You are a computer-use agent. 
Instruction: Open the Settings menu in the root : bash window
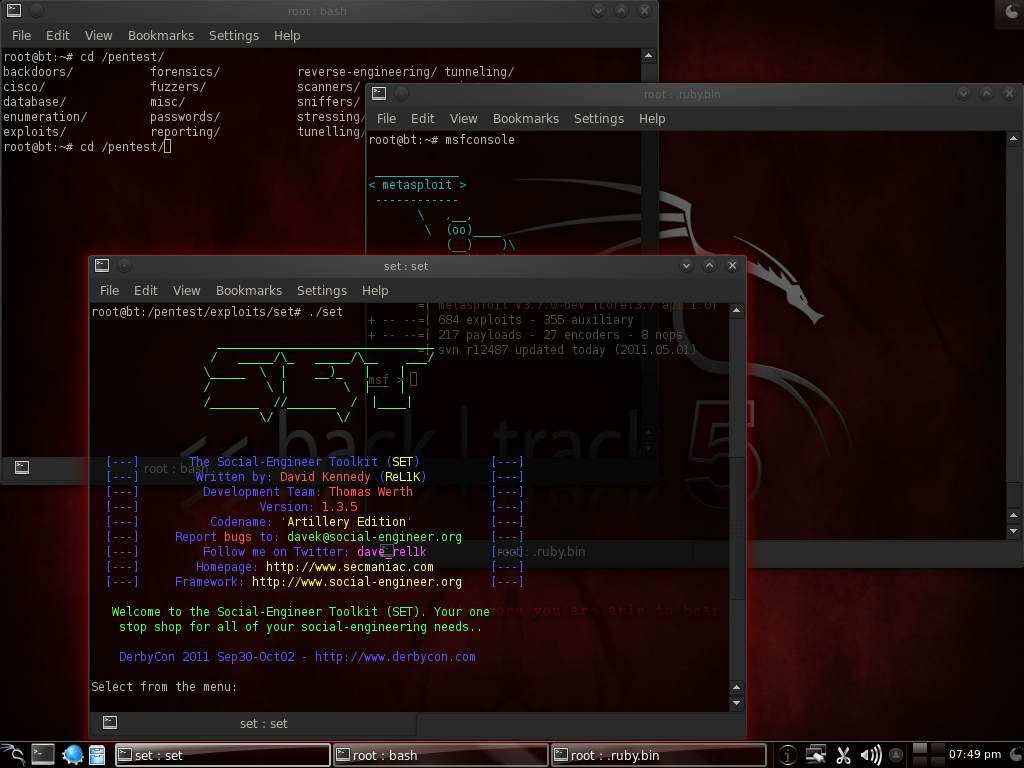click(x=233, y=35)
